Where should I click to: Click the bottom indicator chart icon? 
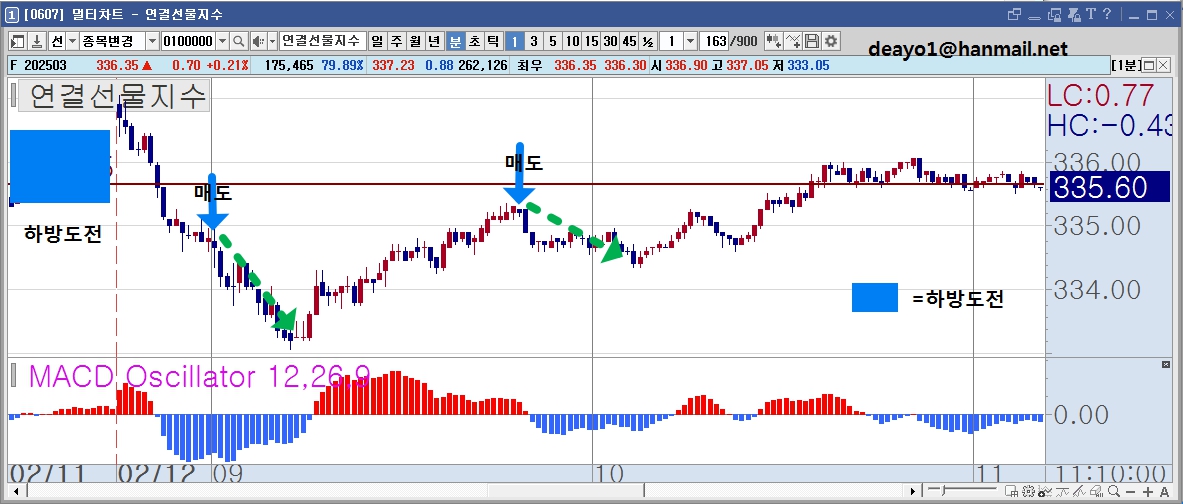[x=1045, y=491]
